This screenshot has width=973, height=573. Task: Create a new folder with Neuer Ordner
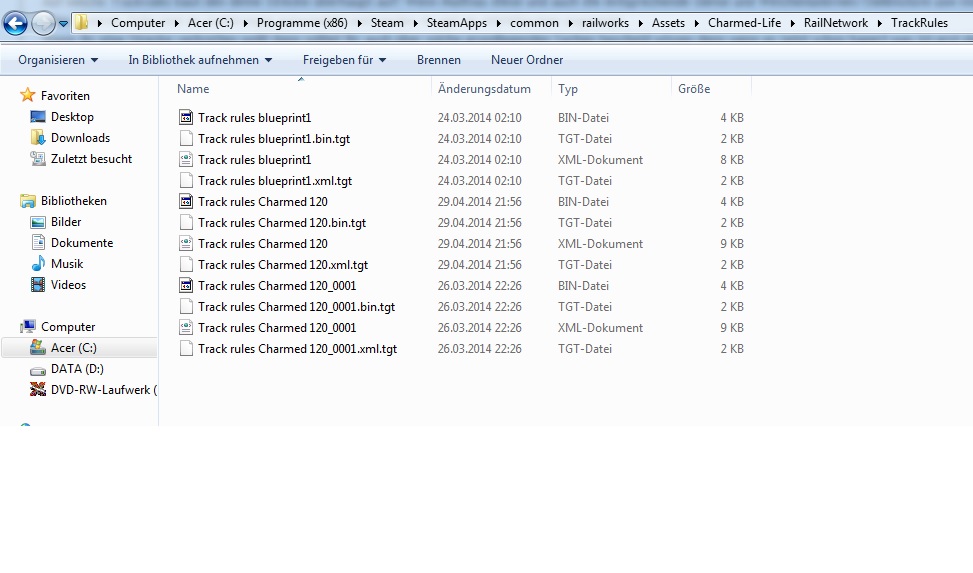pos(527,60)
